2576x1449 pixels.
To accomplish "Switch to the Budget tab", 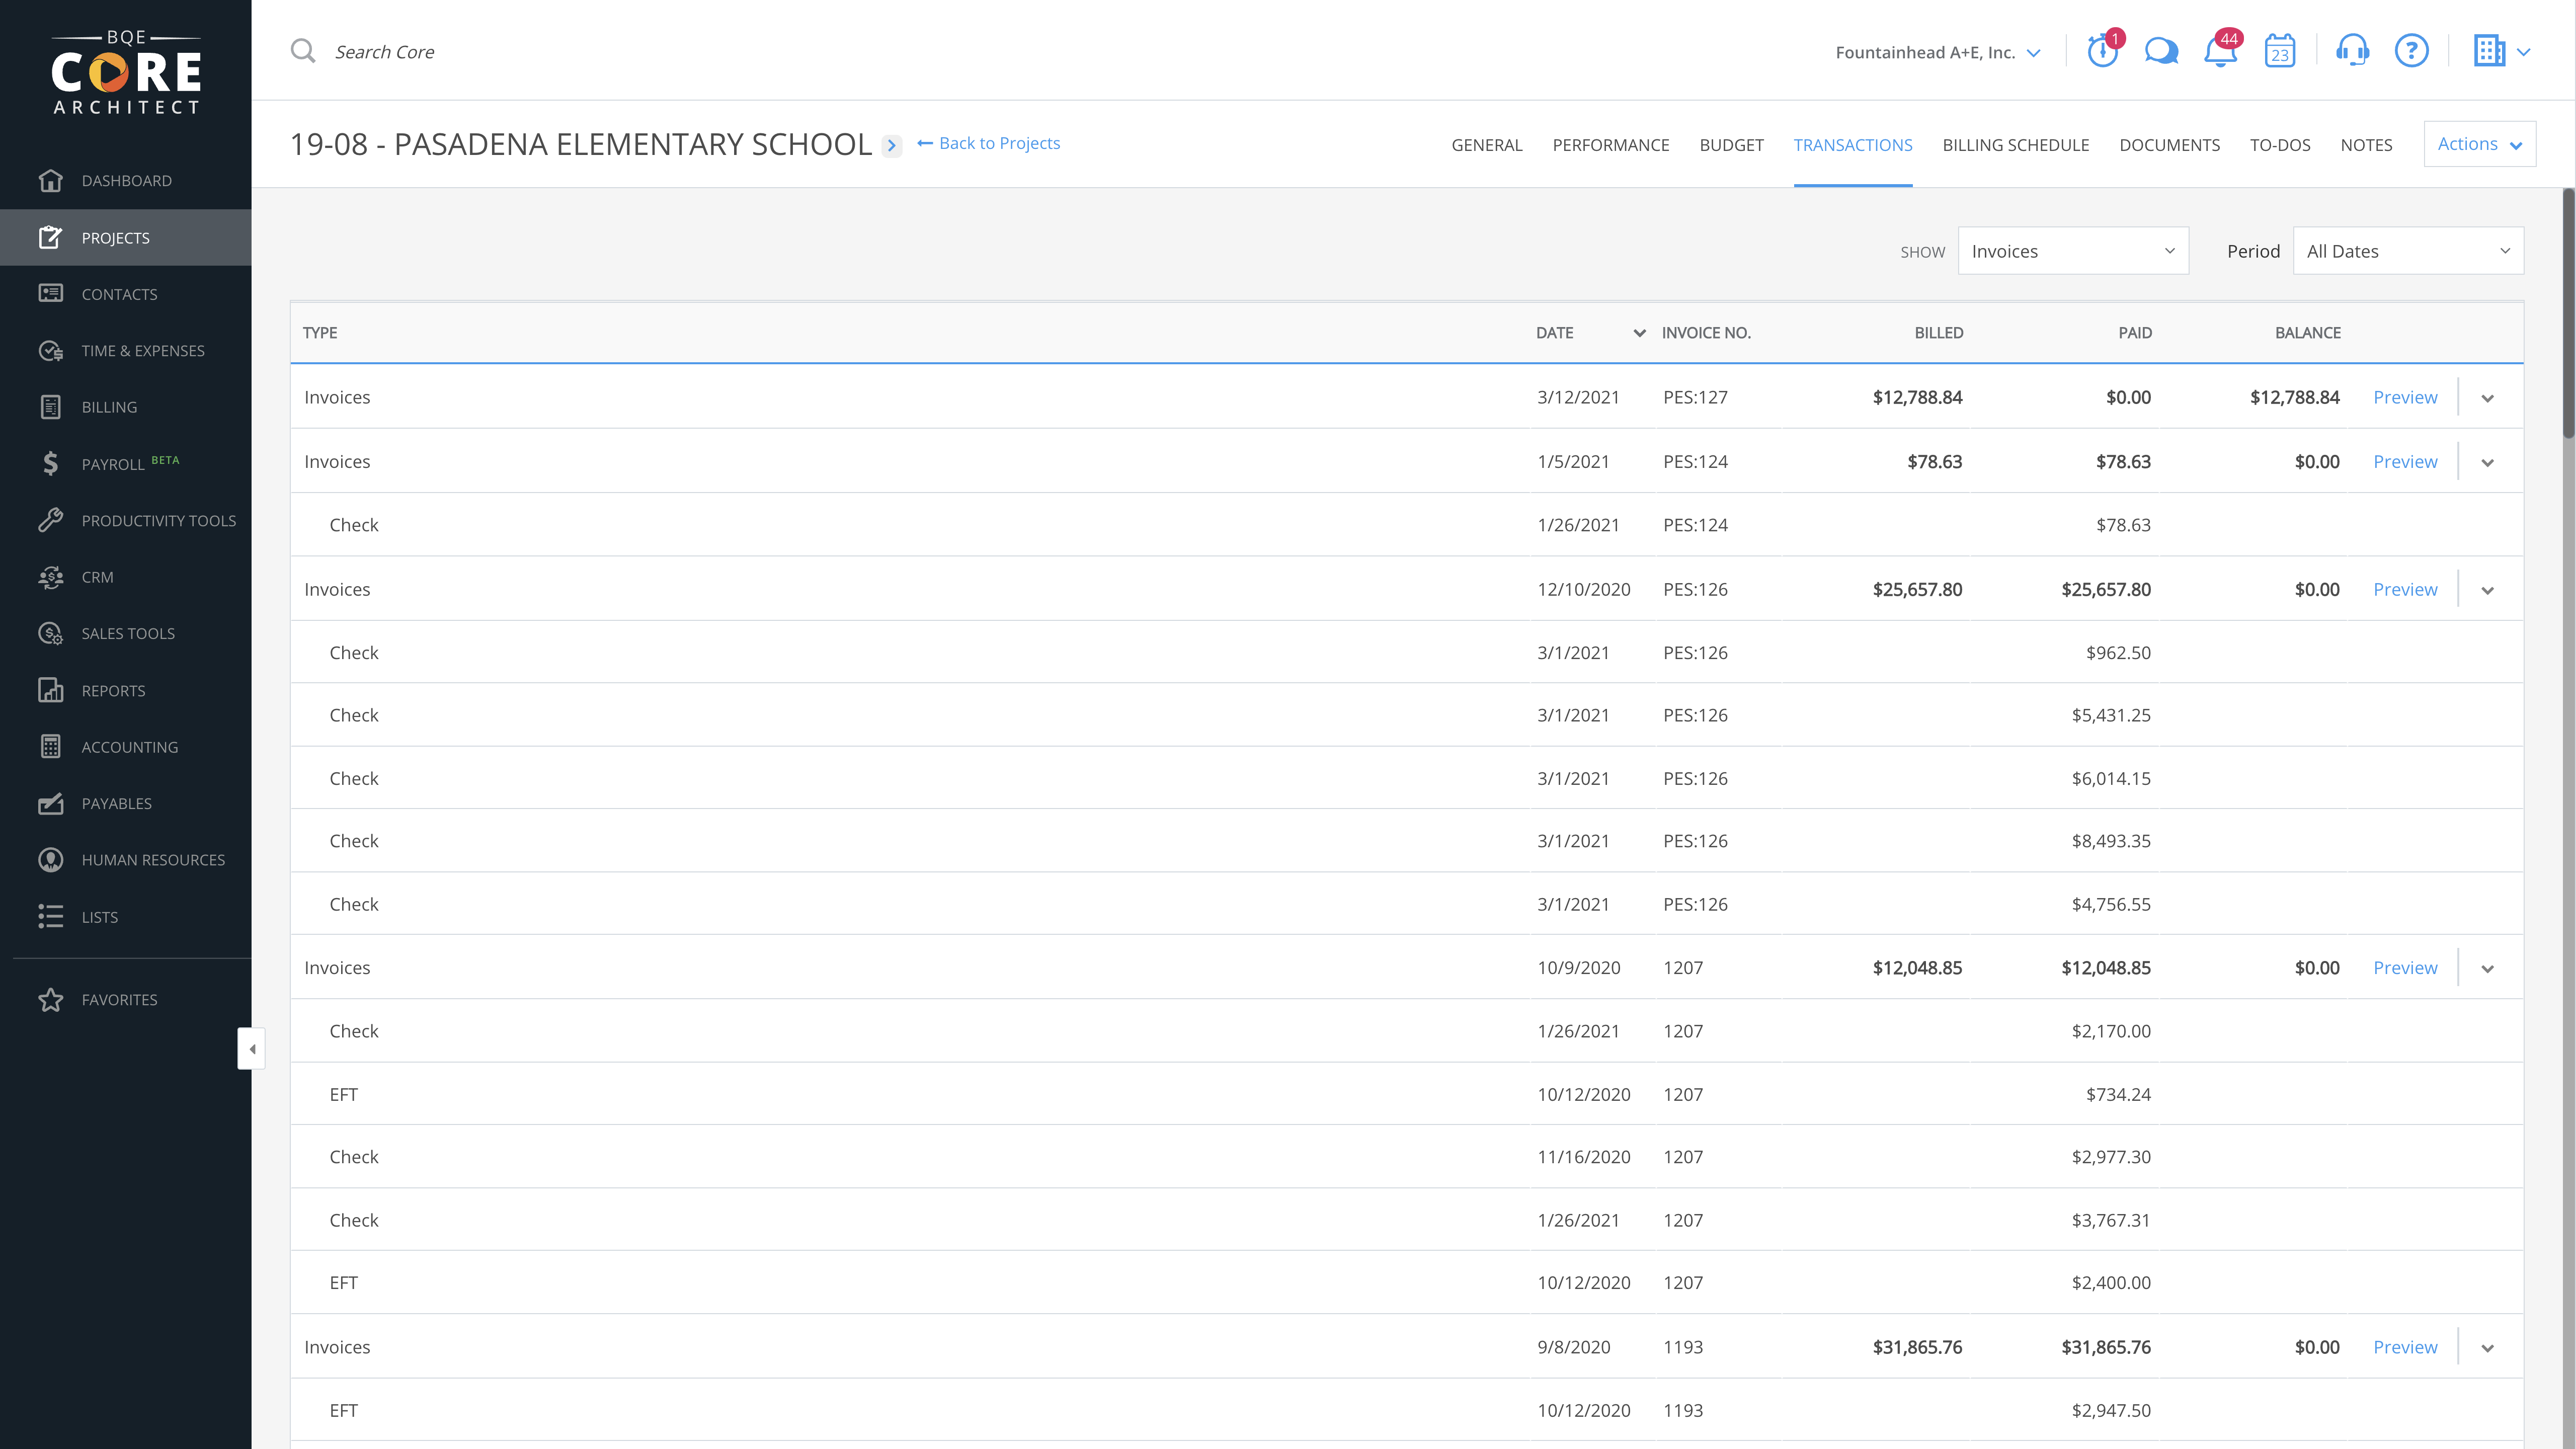I will click(x=1731, y=145).
